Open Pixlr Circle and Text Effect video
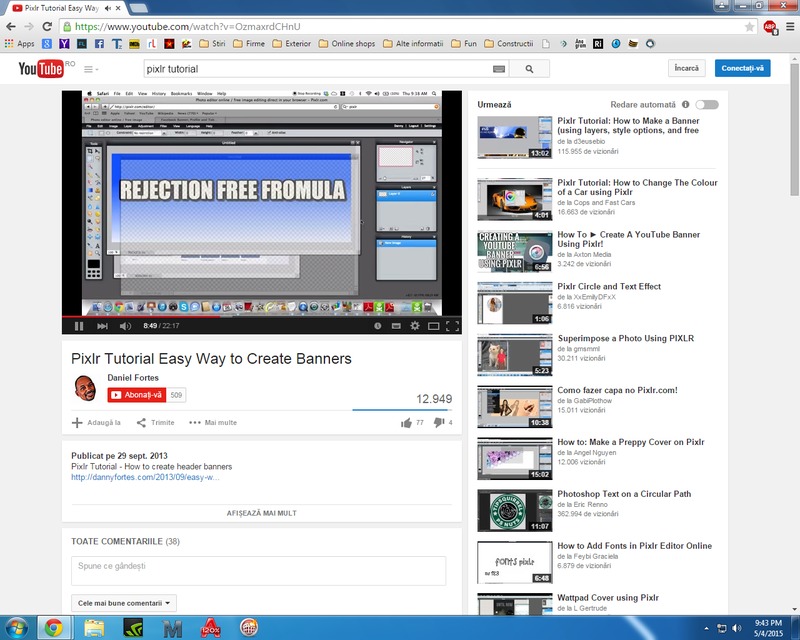Viewport: 800px width, 640px height. point(609,286)
